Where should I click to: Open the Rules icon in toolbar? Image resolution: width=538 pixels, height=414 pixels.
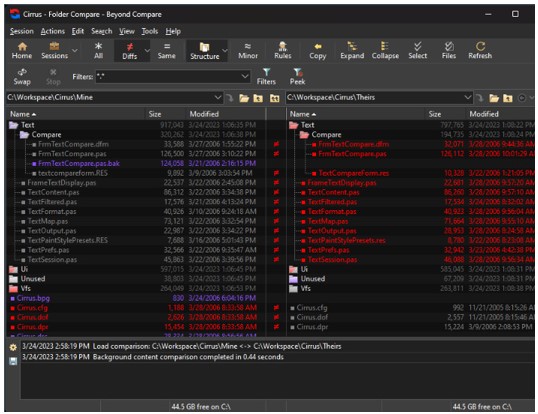click(282, 51)
